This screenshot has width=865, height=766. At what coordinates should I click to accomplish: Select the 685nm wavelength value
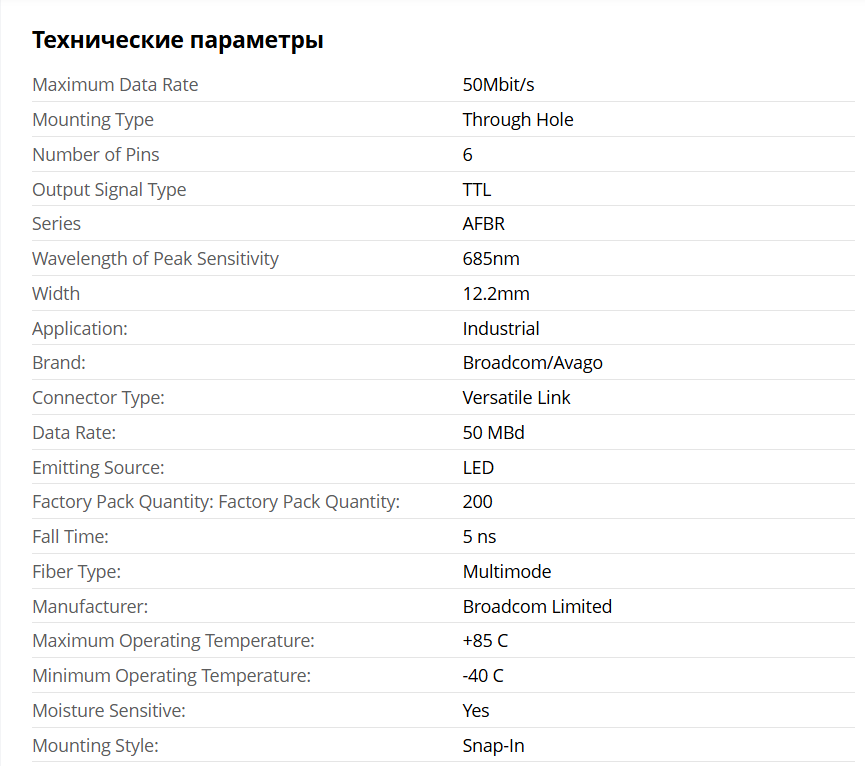490,259
